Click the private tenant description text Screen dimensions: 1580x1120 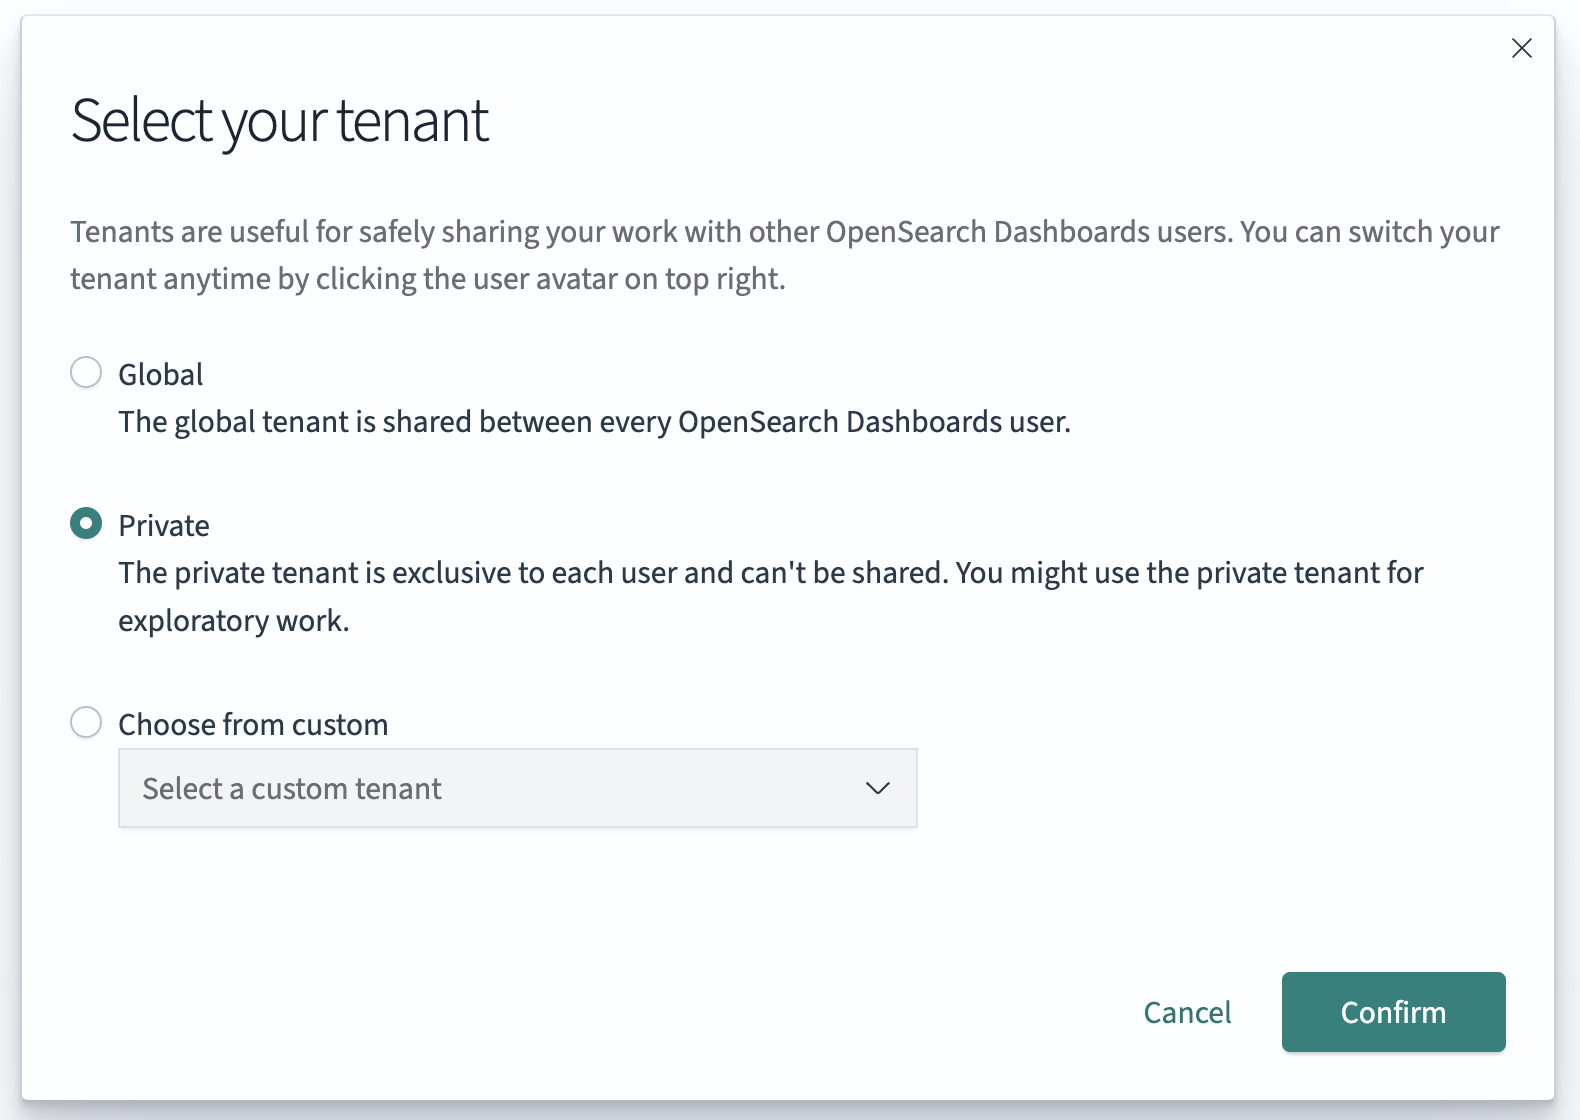click(x=770, y=597)
